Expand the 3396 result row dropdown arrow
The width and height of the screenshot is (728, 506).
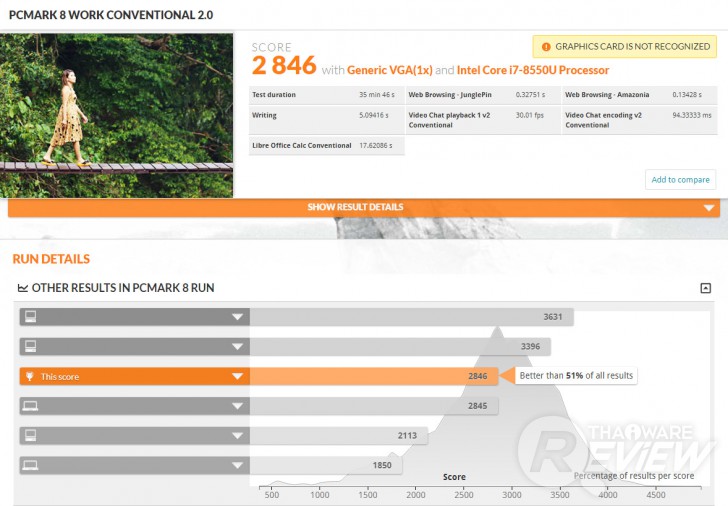237,347
